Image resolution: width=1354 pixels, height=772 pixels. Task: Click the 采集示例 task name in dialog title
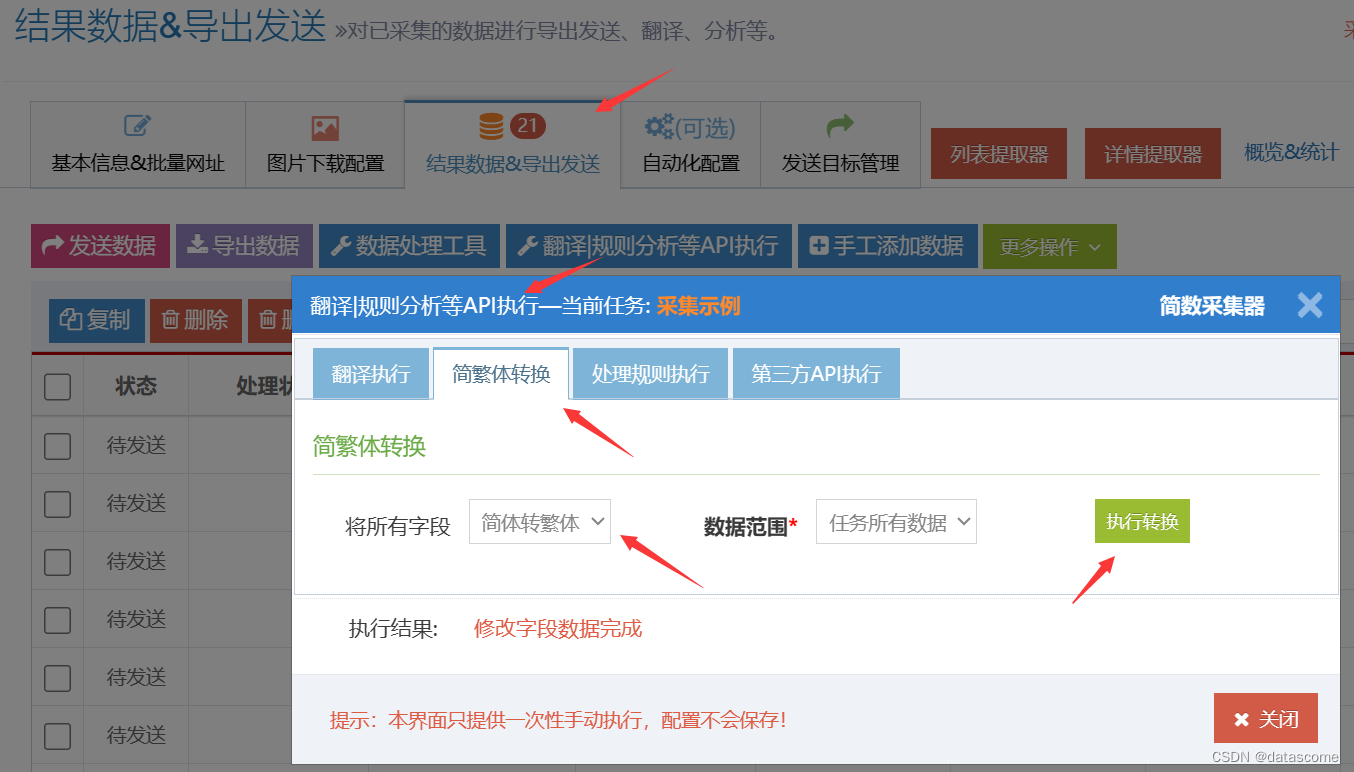(x=698, y=306)
